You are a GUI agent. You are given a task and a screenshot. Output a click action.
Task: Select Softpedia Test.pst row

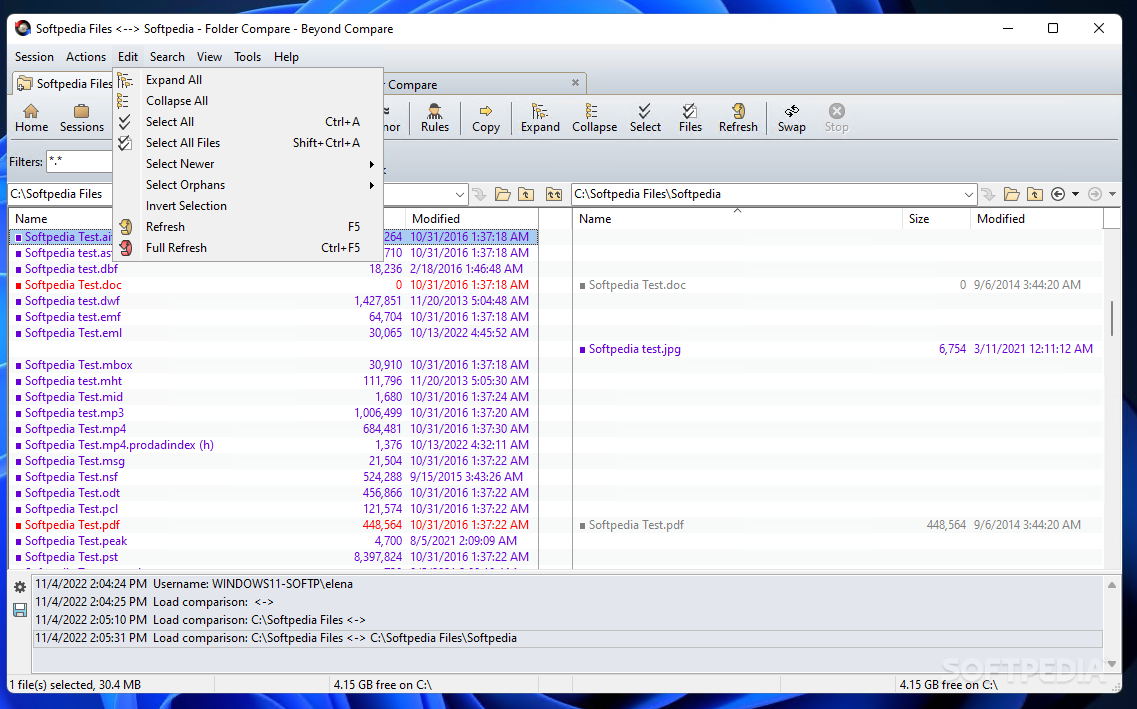click(x=273, y=557)
